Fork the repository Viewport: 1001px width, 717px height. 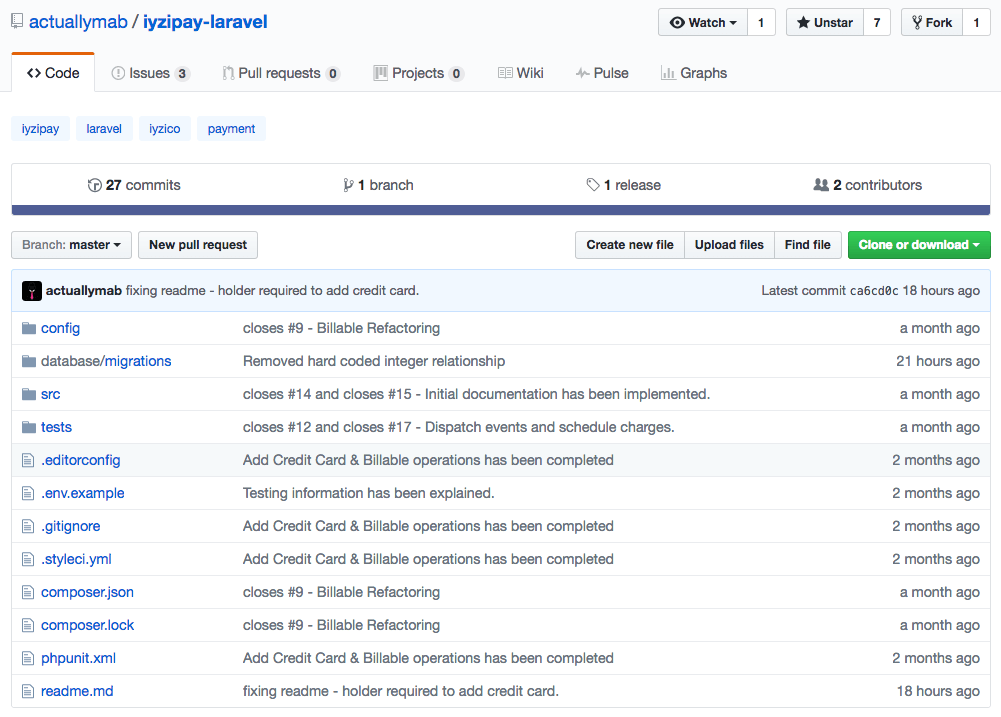tap(930, 22)
